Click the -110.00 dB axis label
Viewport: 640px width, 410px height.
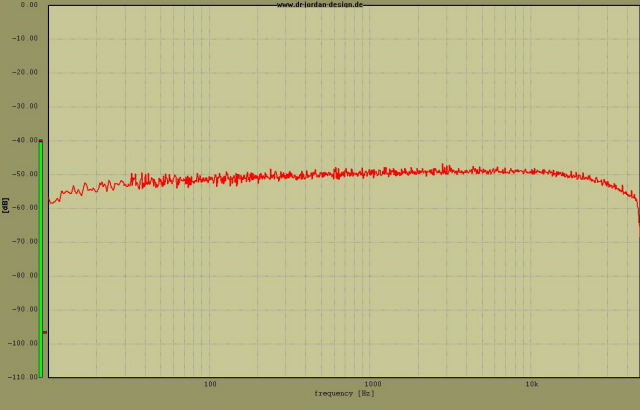tap(20, 377)
